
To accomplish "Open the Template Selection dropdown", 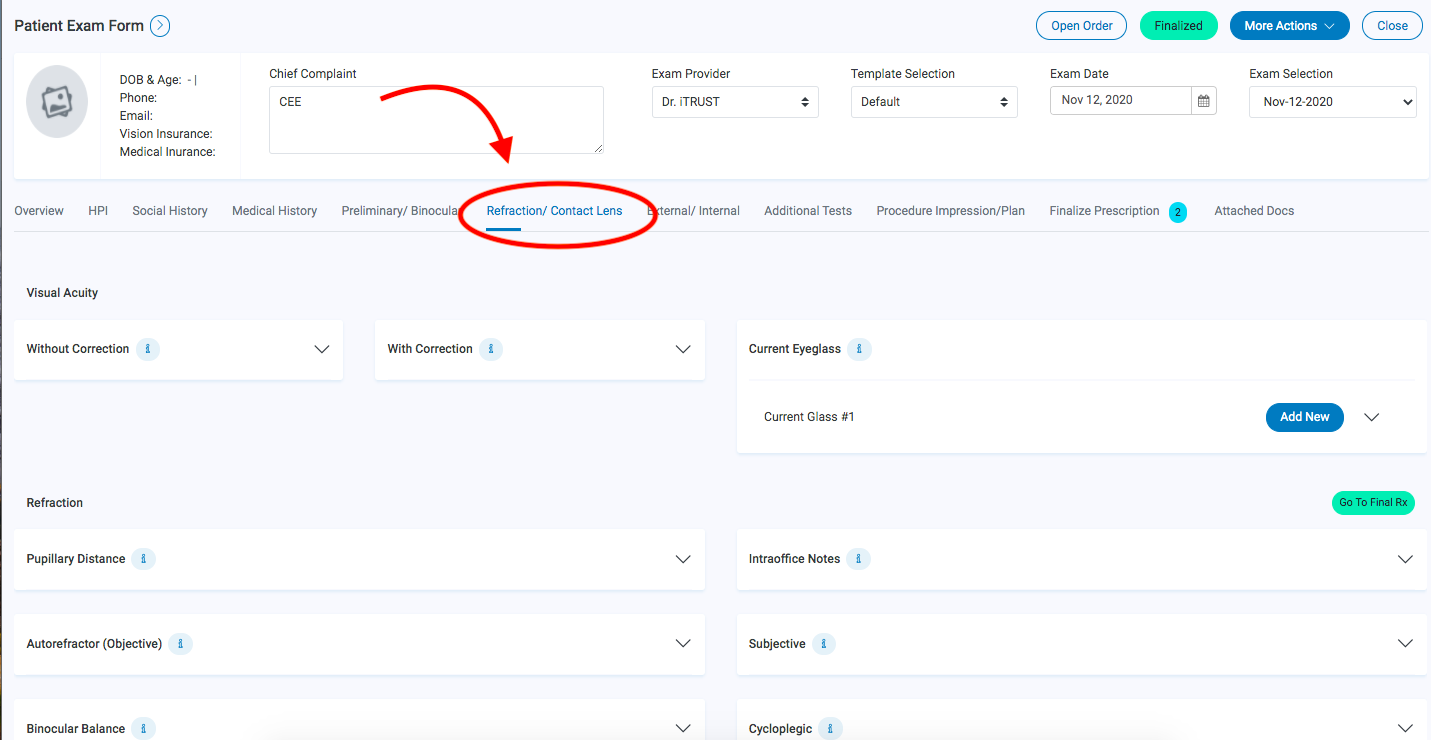I will [933, 101].
